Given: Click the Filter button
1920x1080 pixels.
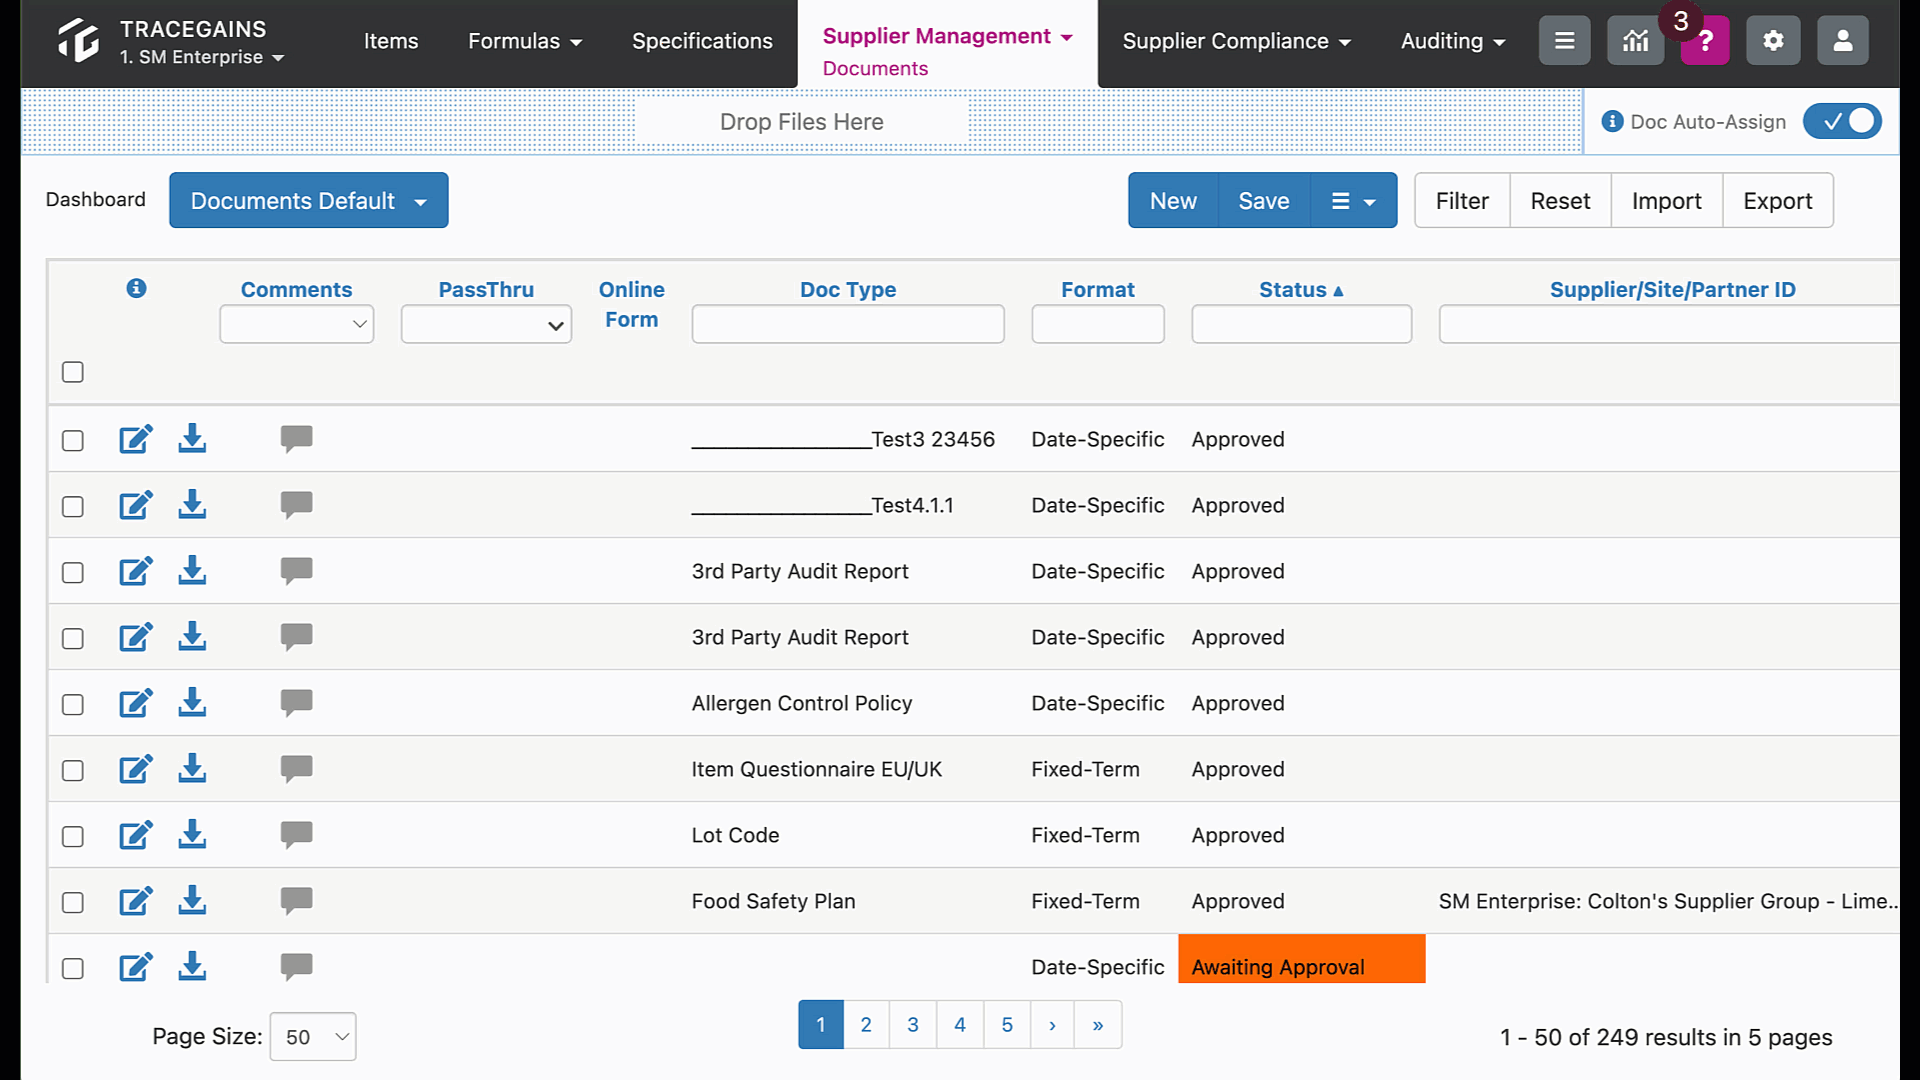Looking at the screenshot, I should tap(1462, 200).
